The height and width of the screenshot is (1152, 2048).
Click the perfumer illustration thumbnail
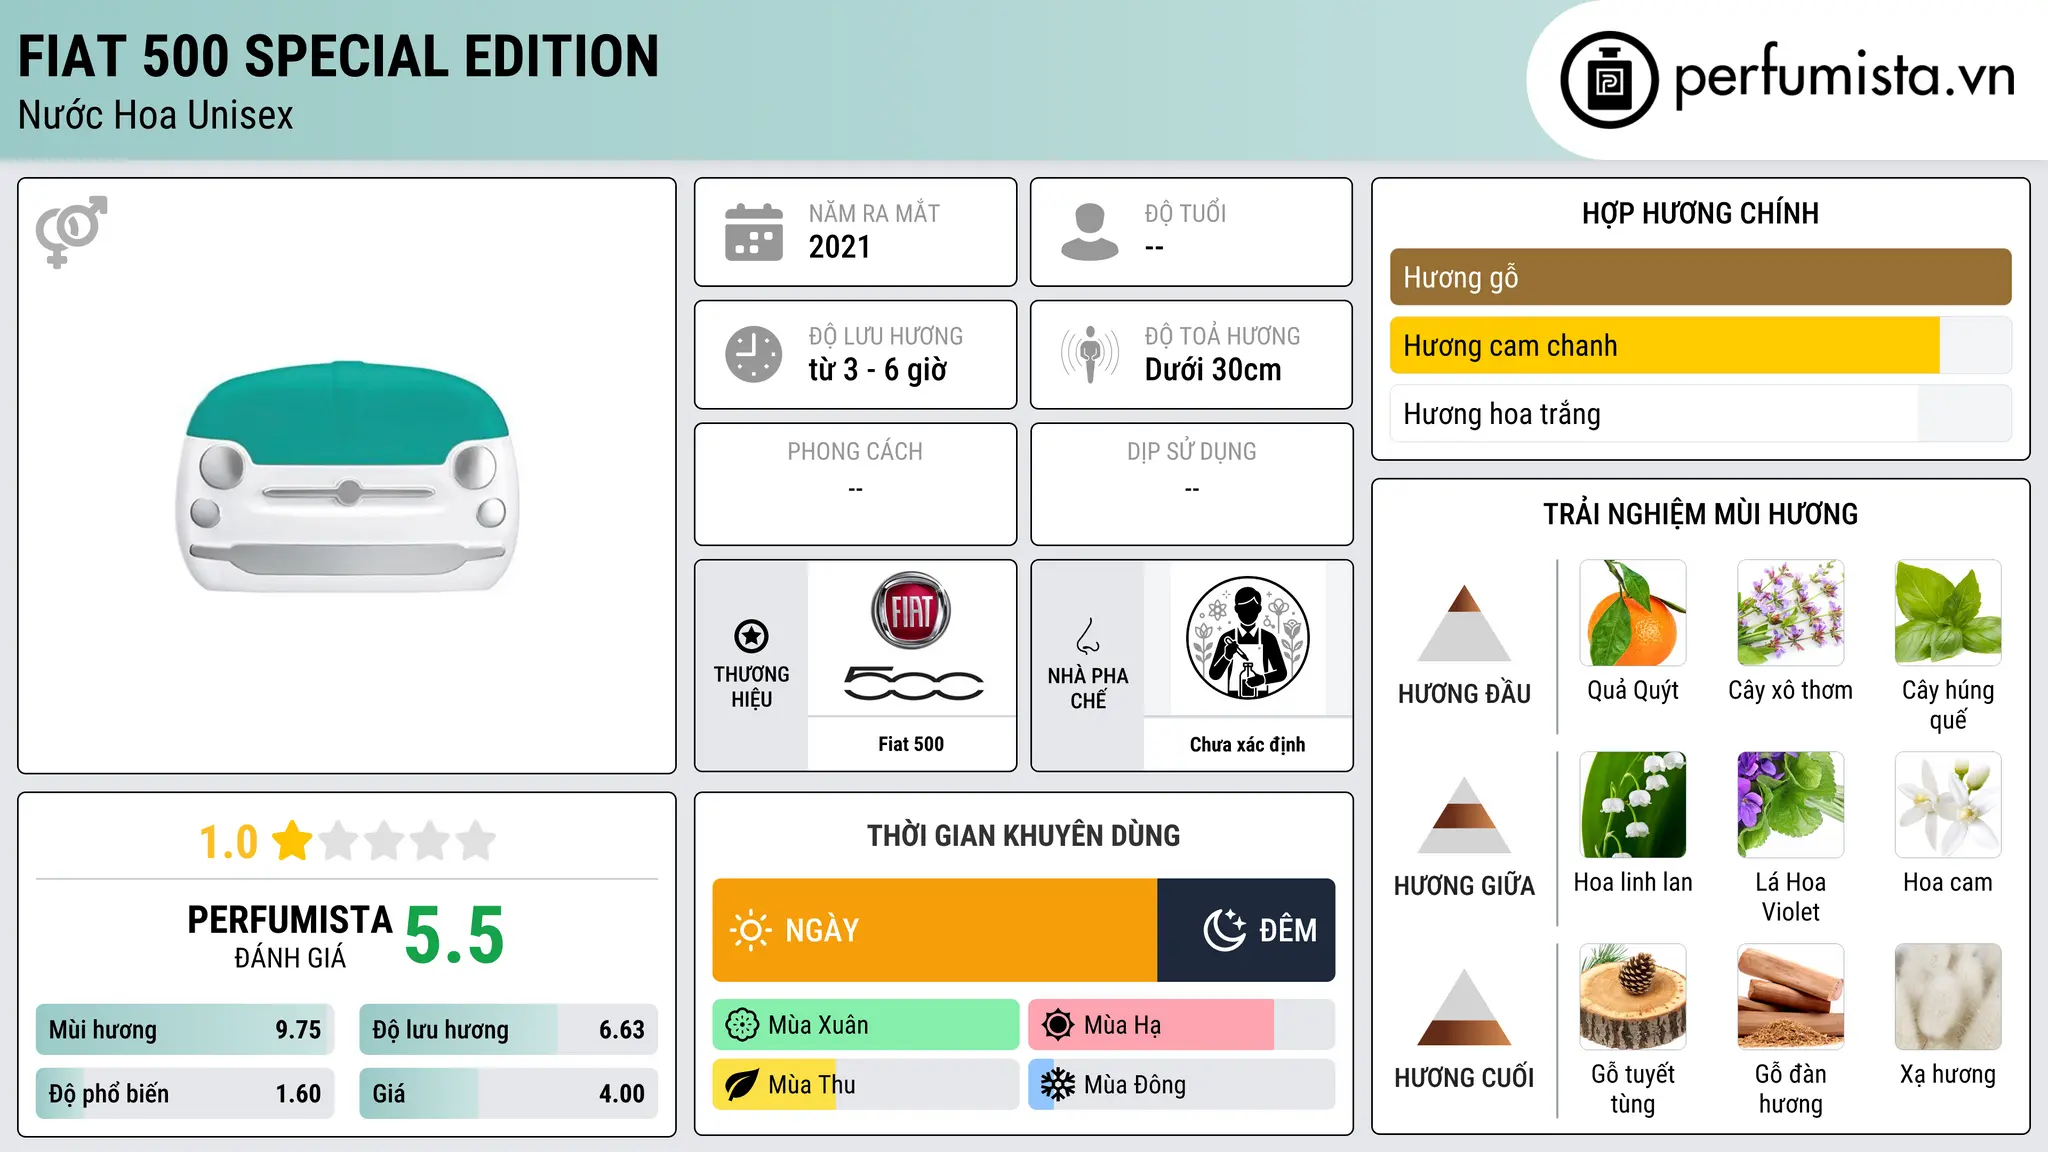1248,638
